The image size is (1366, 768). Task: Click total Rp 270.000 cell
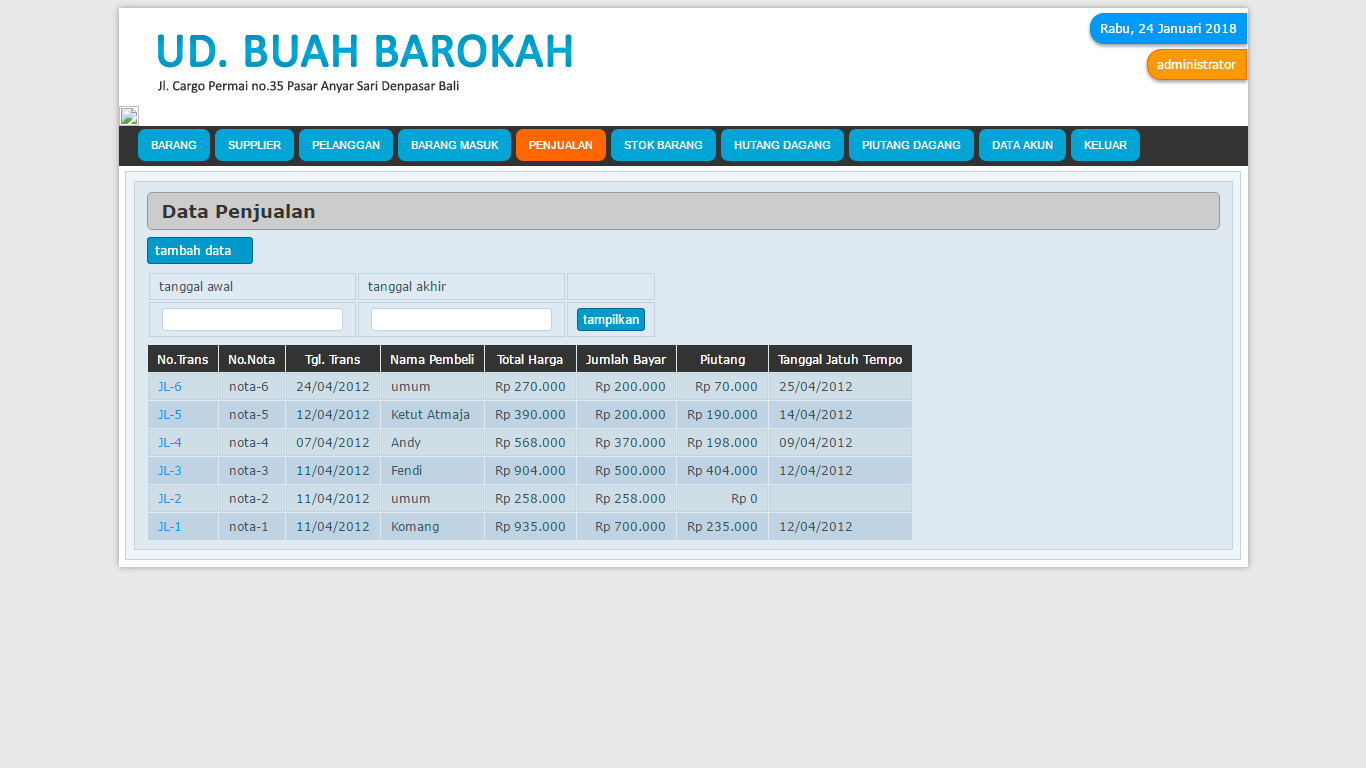(530, 387)
